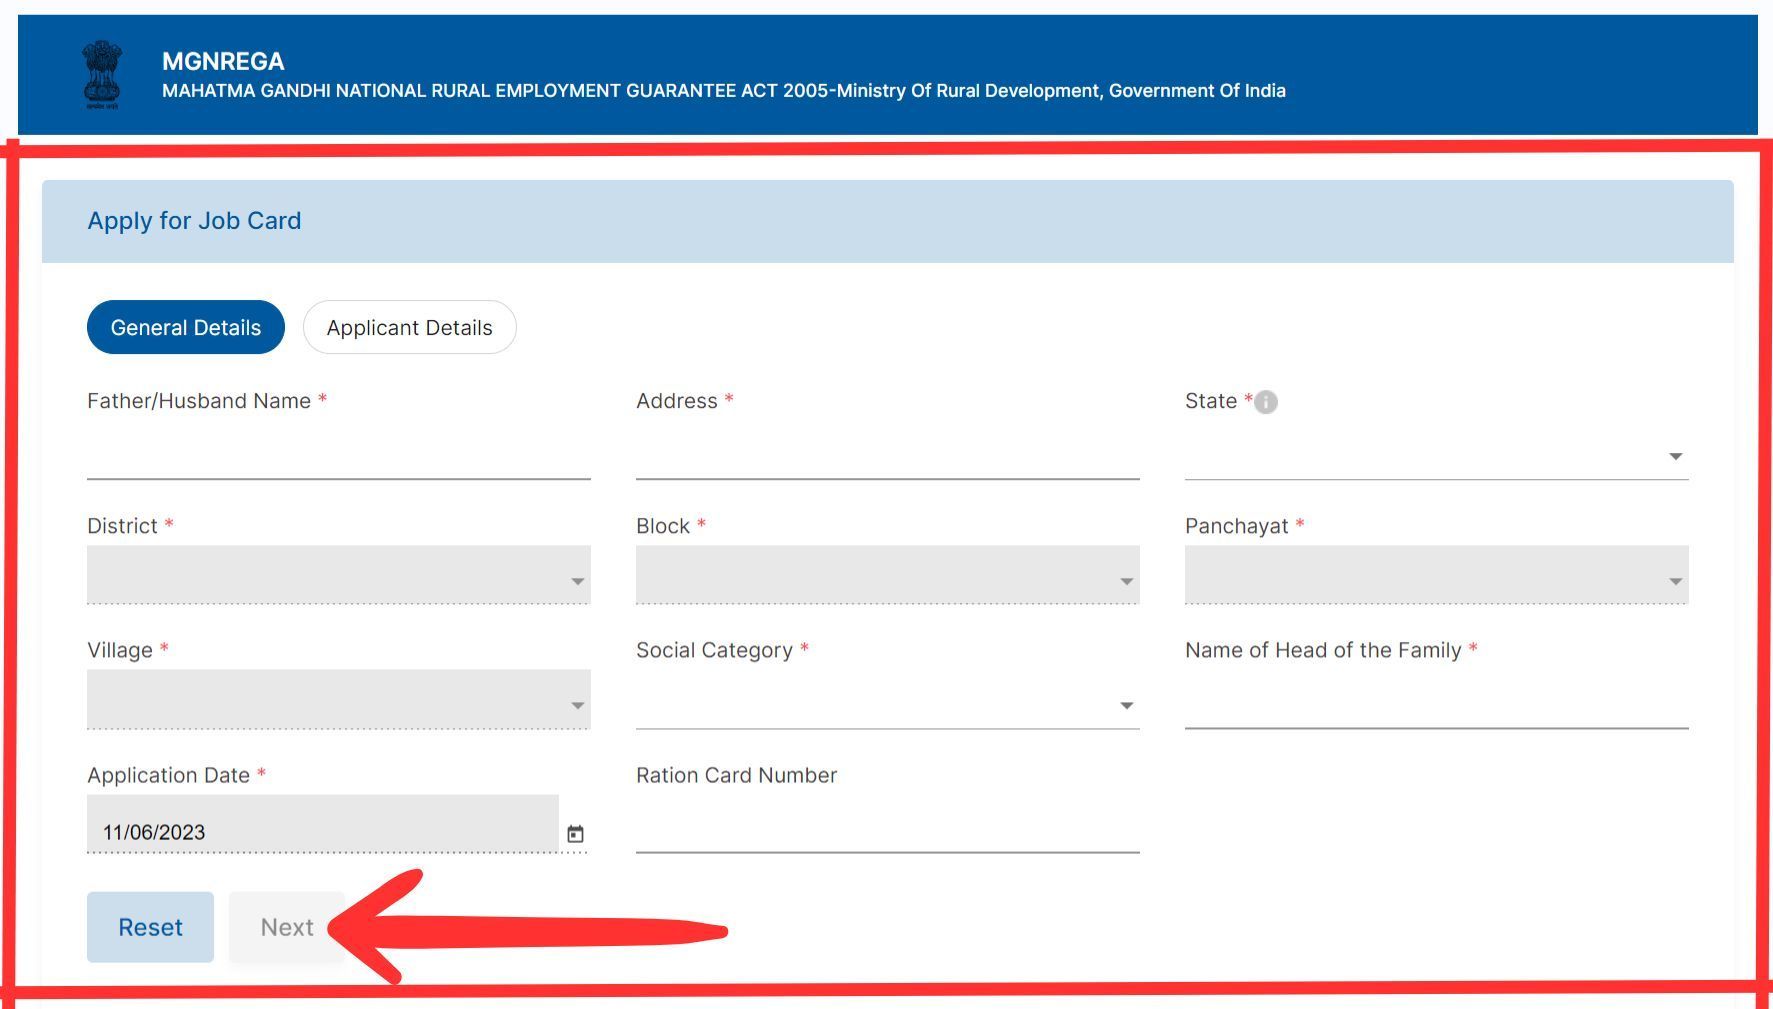Click the Apply for Job Card heading
Screen dimensions: 1773x1009
[194, 221]
